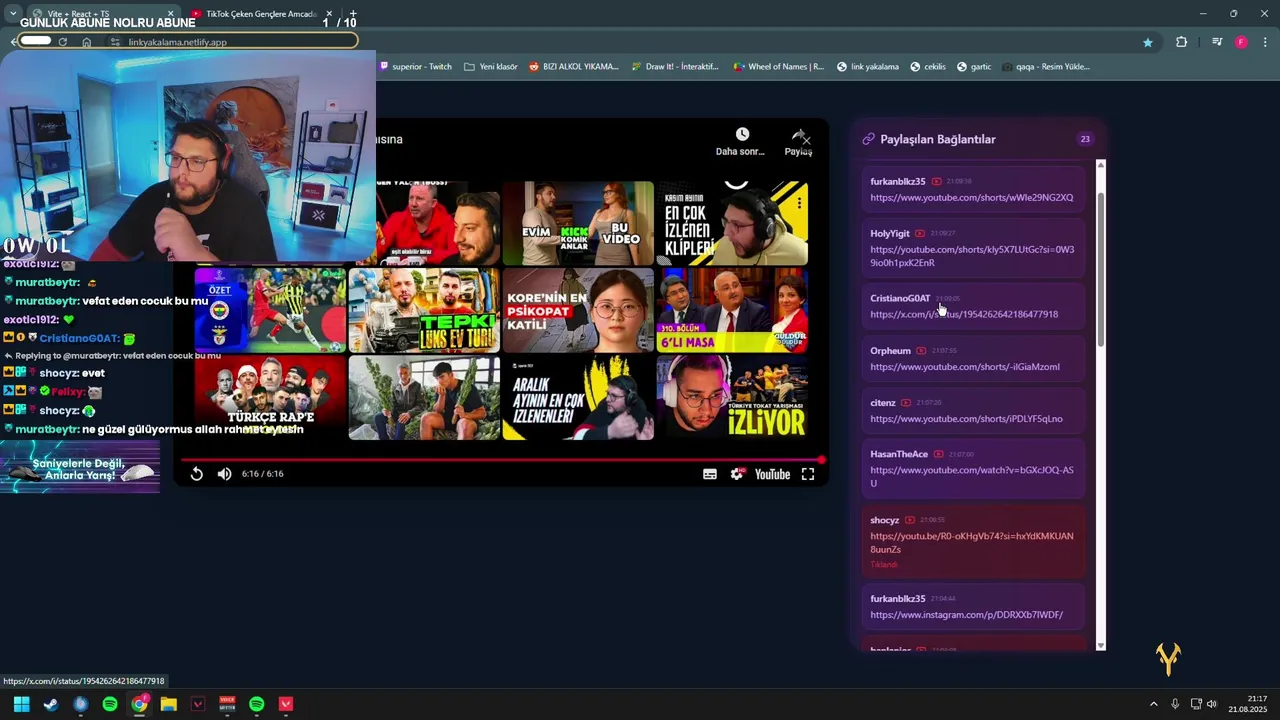Click the shared links panel scrollbar
Viewport: 1280px width, 720px height.
[x=1101, y=270]
